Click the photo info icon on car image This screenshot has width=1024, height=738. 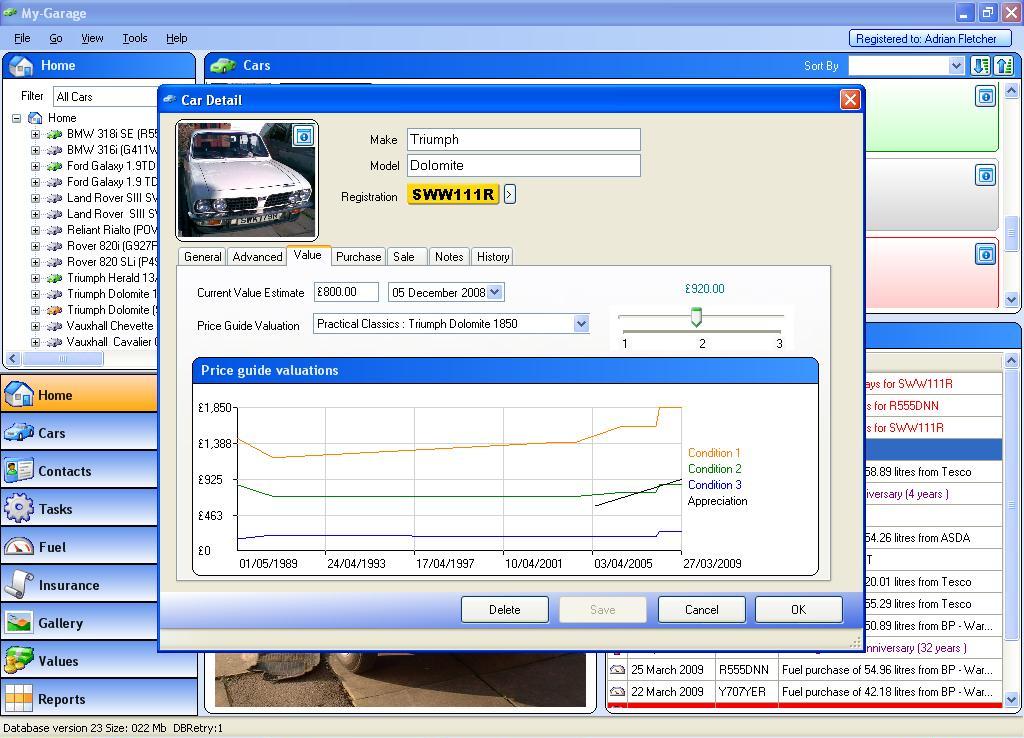click(x=303, y=136)
